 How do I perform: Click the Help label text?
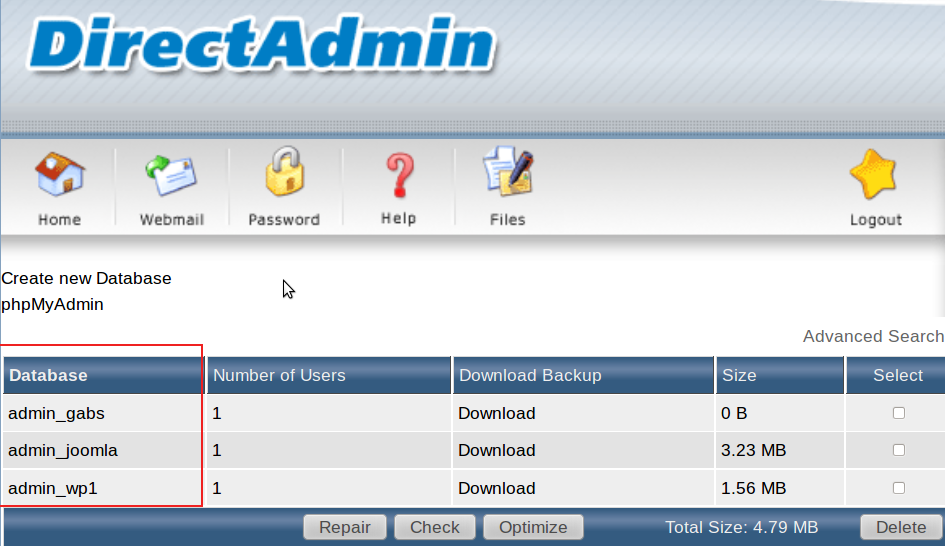[398, 219]
